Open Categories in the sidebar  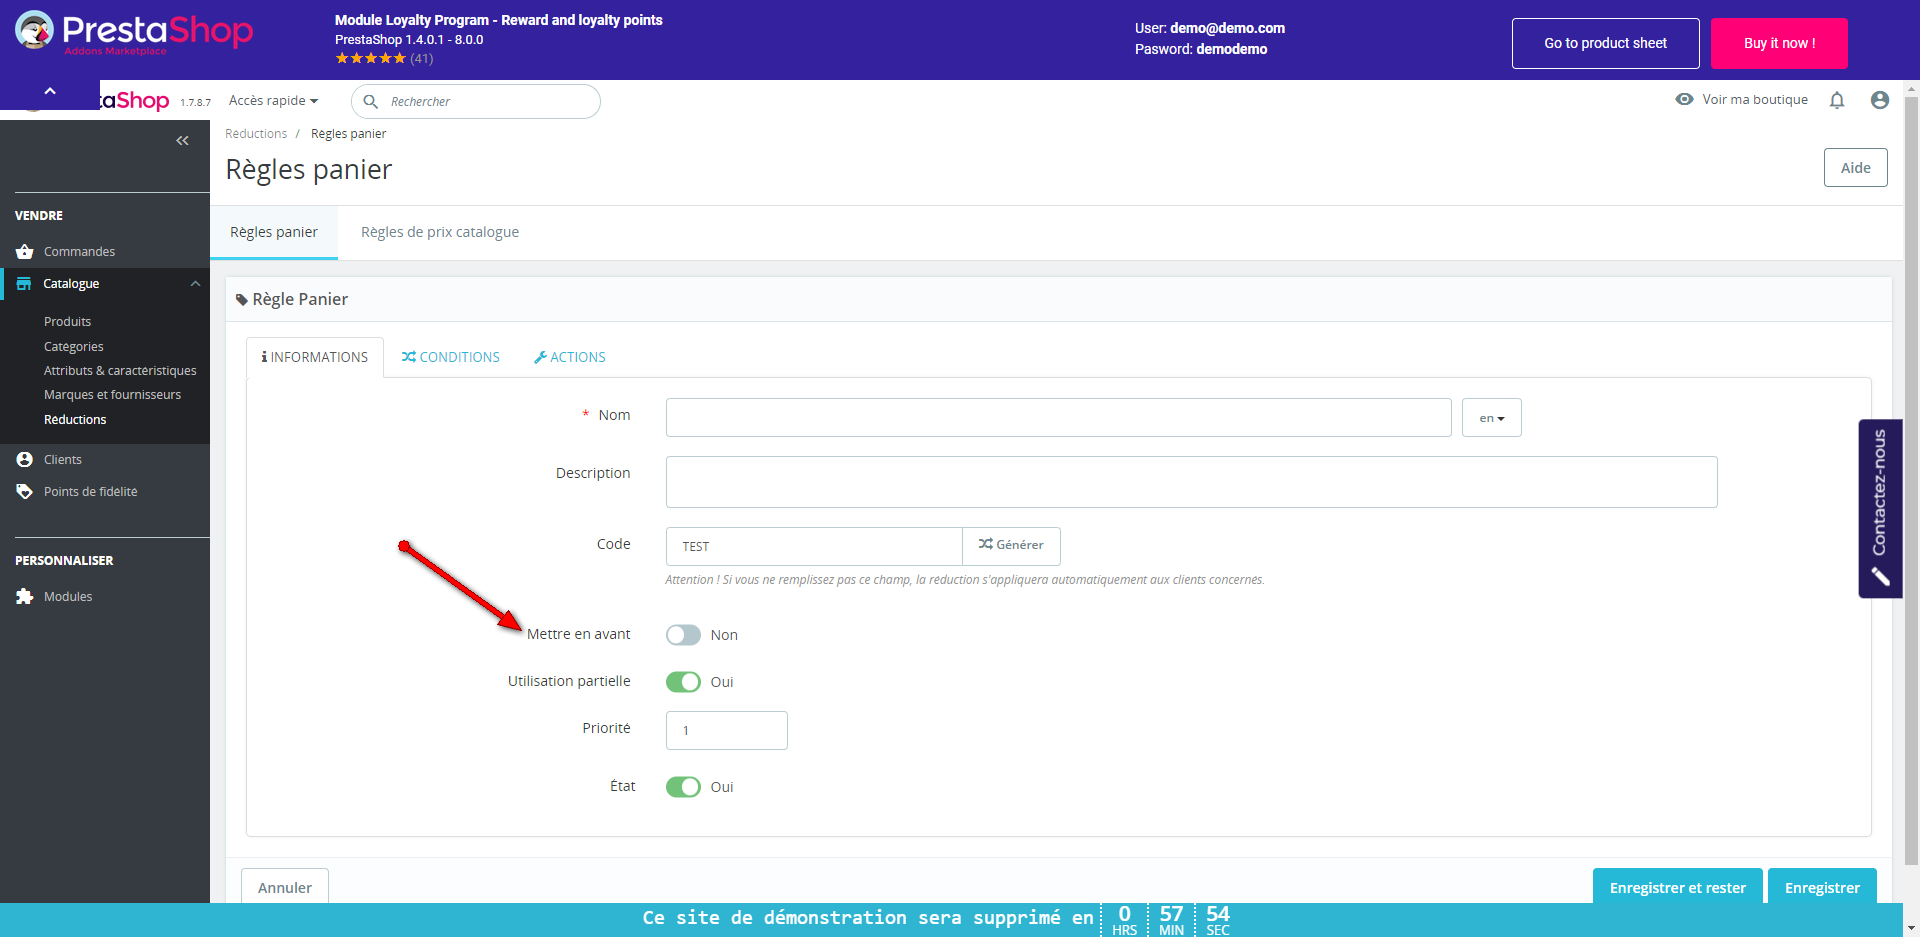tap(74, 346)
